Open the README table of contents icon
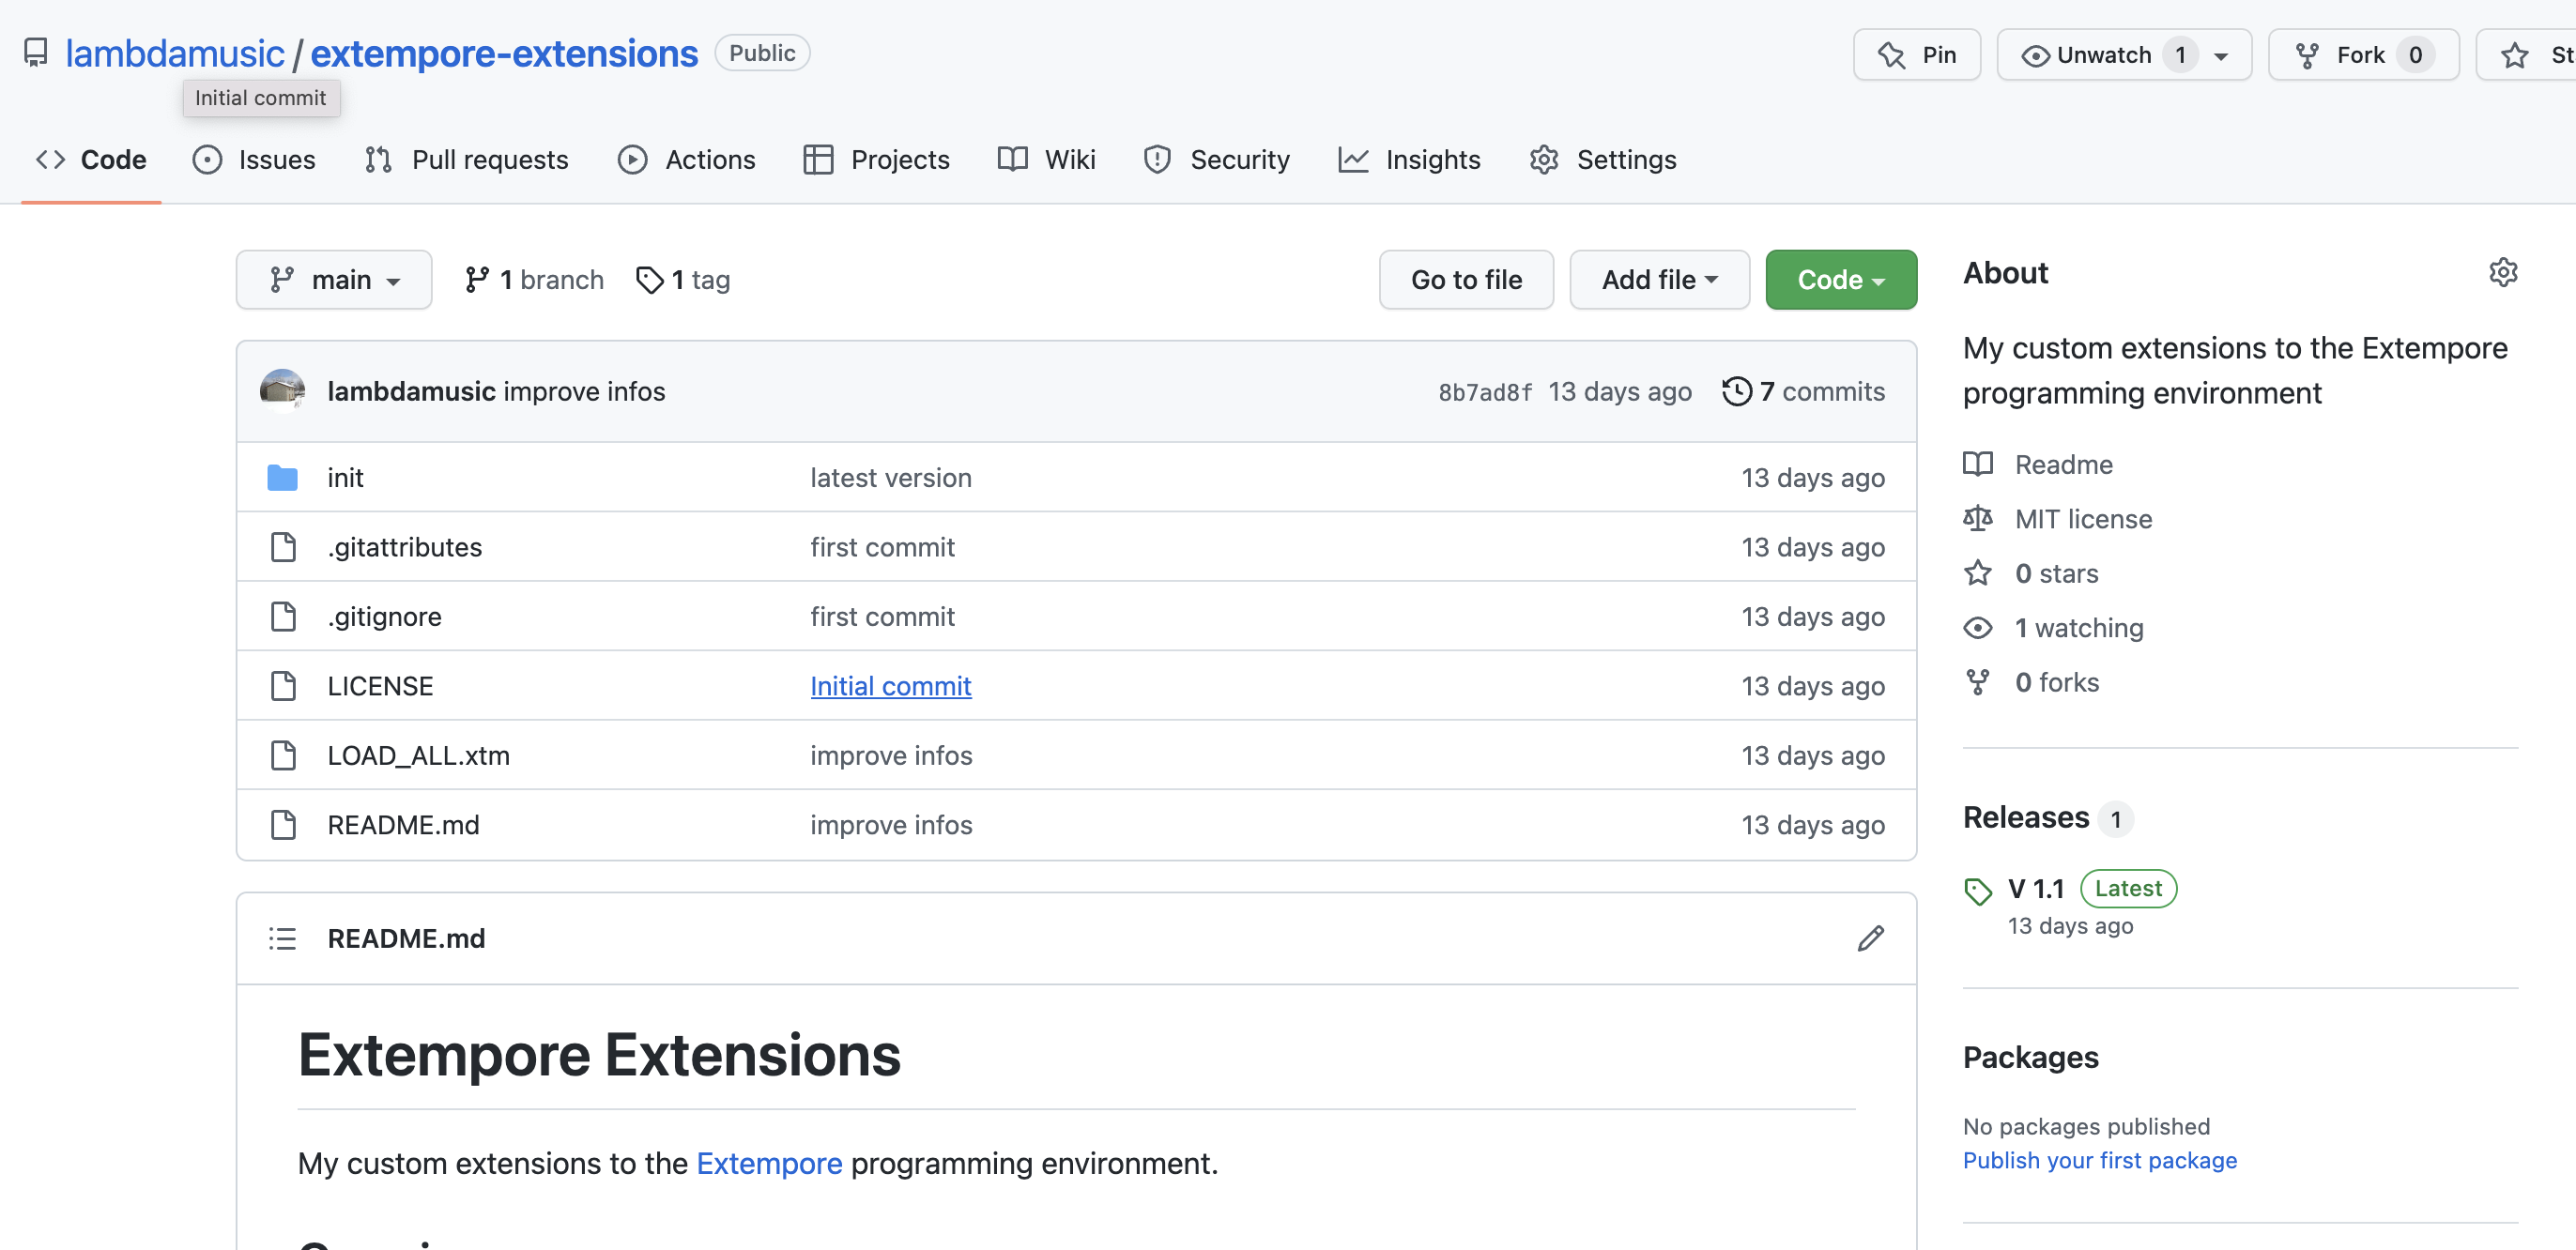 coord(283,939)
